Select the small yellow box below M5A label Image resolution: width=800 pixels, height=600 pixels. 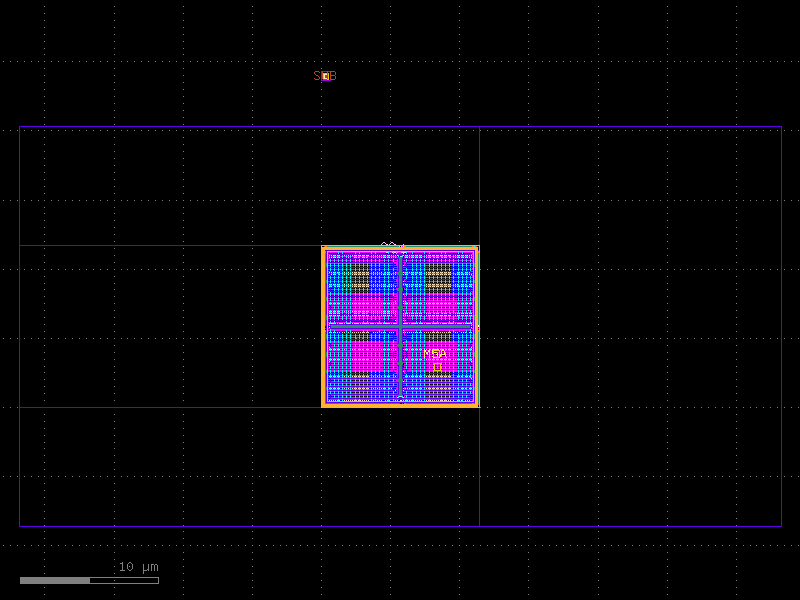coord(437,366)
